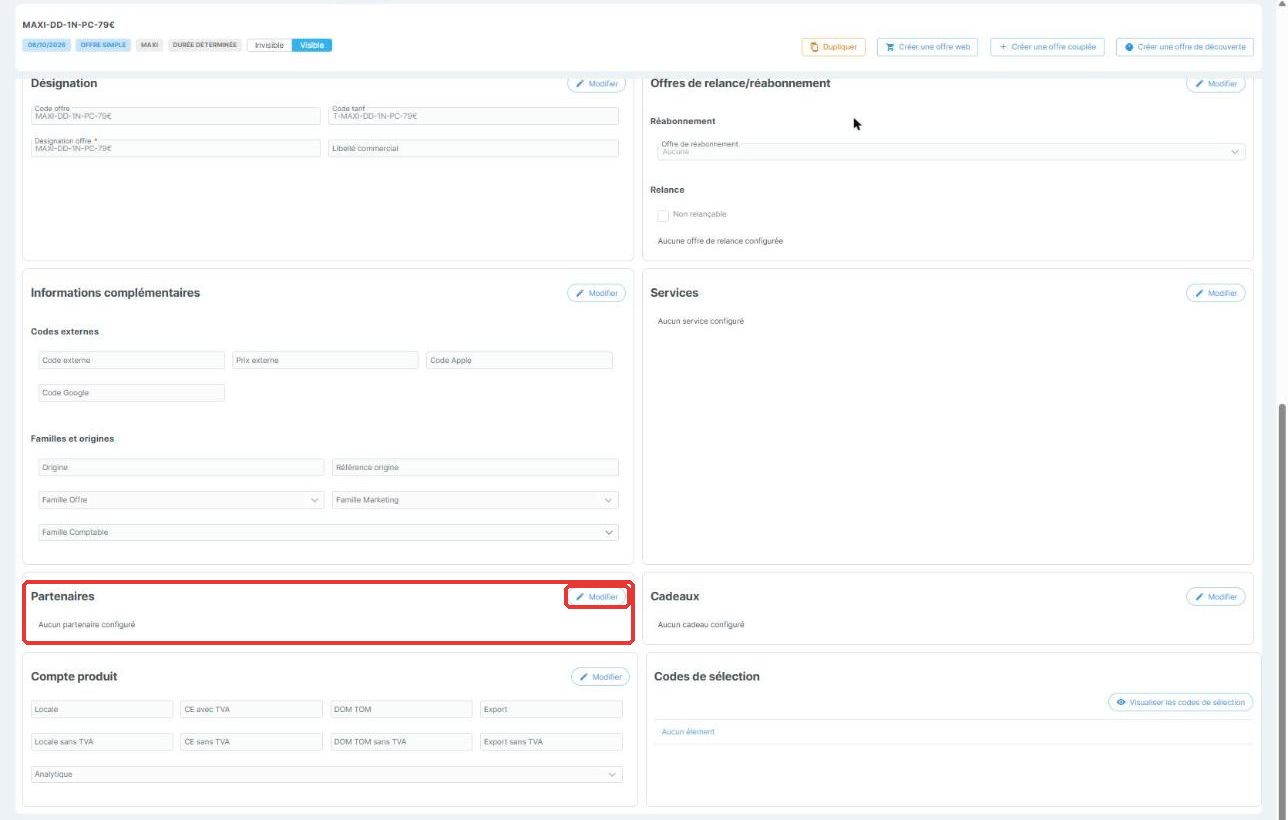Click the DURÉE DÉTERMINÉE tag
1288x820 pixels.
click(205, 45)
